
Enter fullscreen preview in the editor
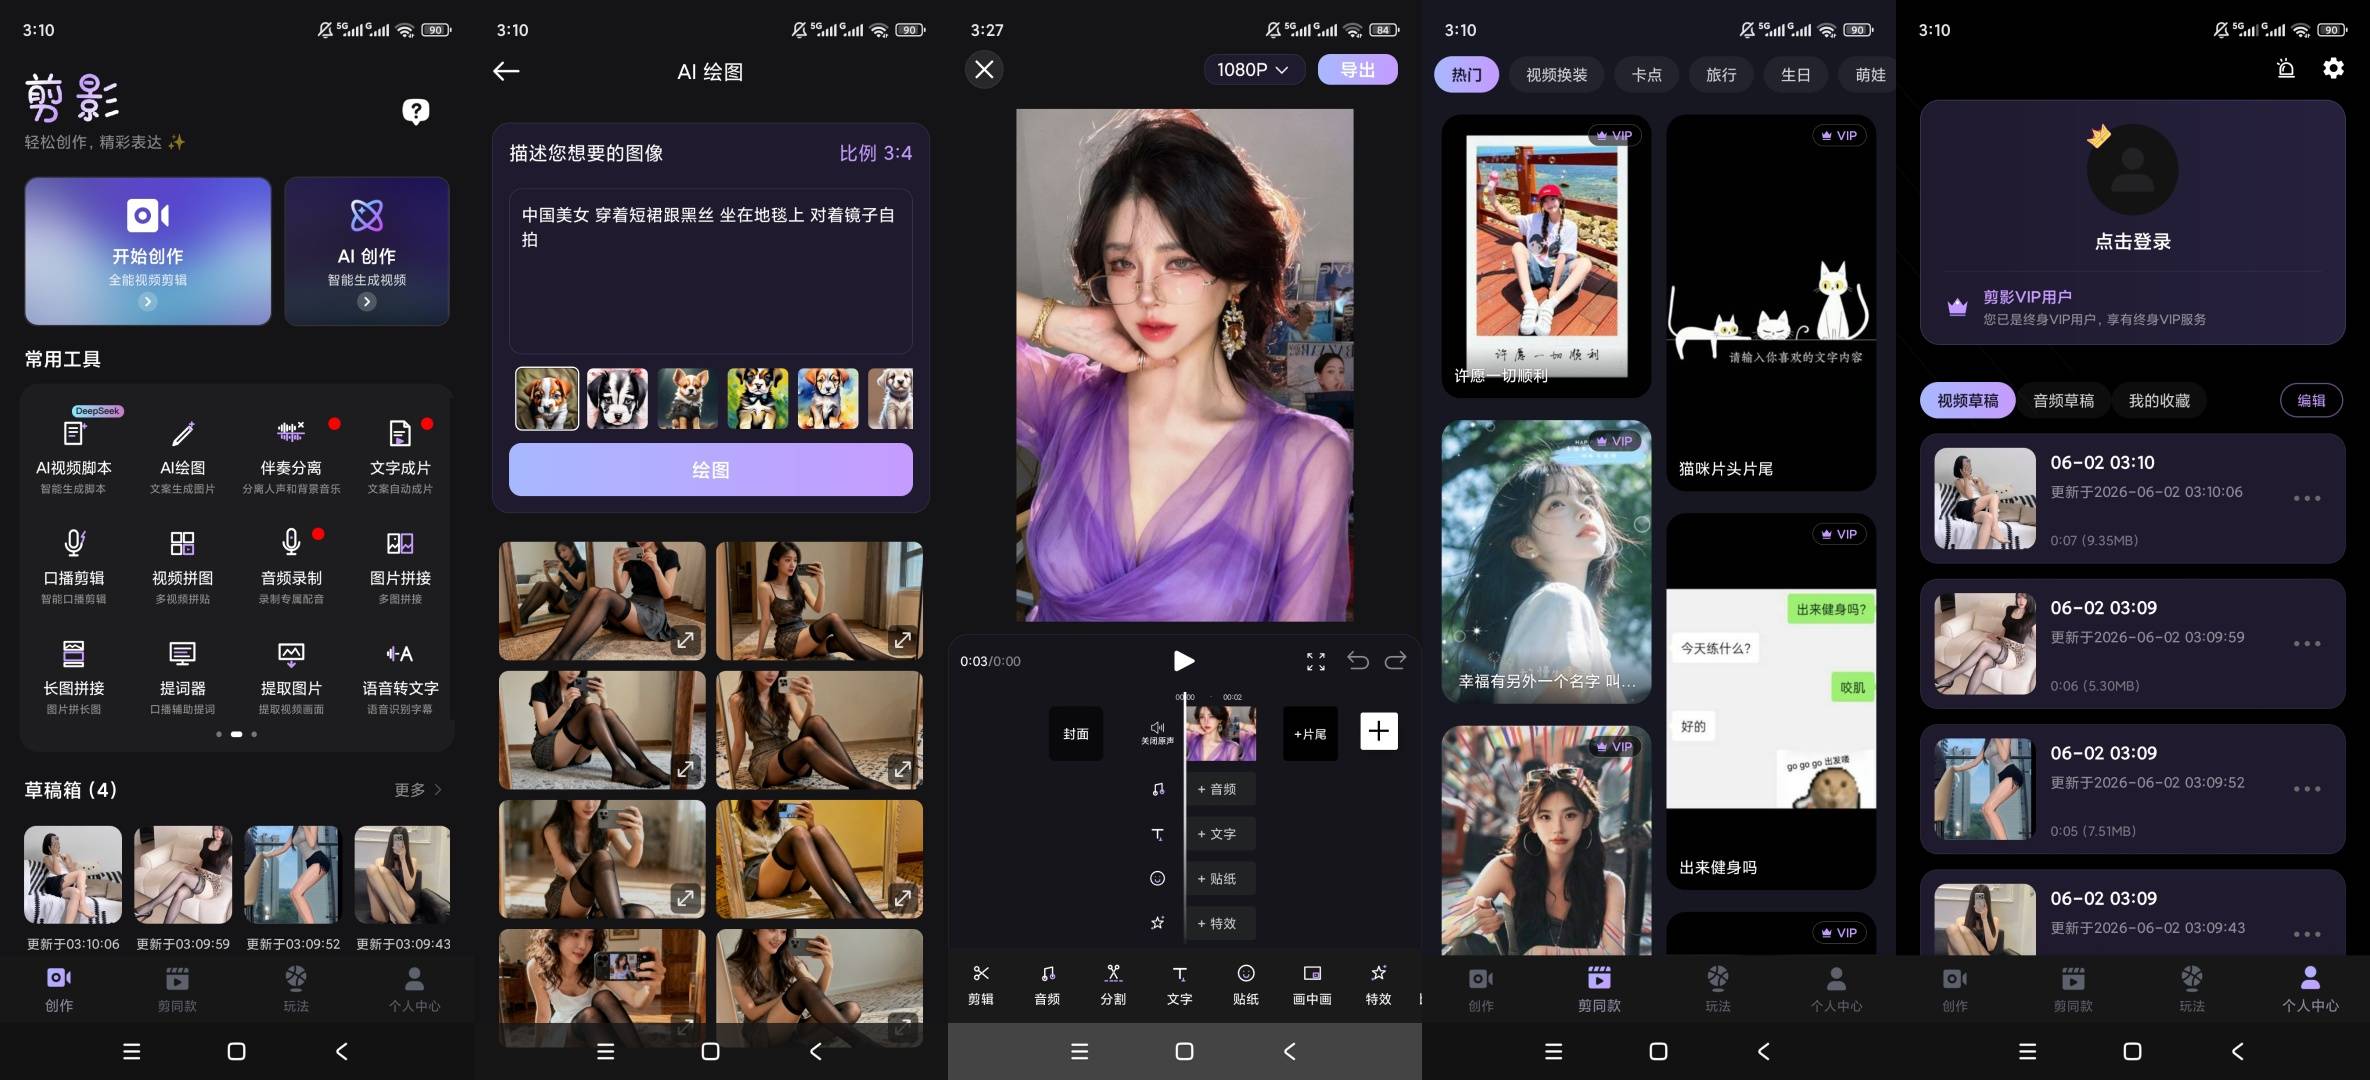pyautogui.click(x=1316, y=661)
